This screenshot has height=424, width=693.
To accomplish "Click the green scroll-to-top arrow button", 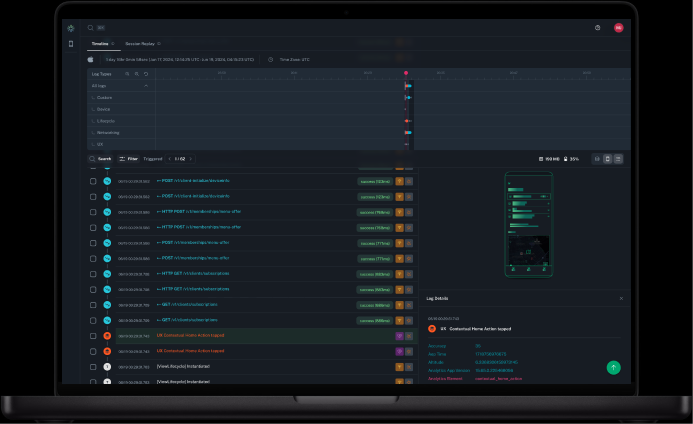I will pos(613,367).
